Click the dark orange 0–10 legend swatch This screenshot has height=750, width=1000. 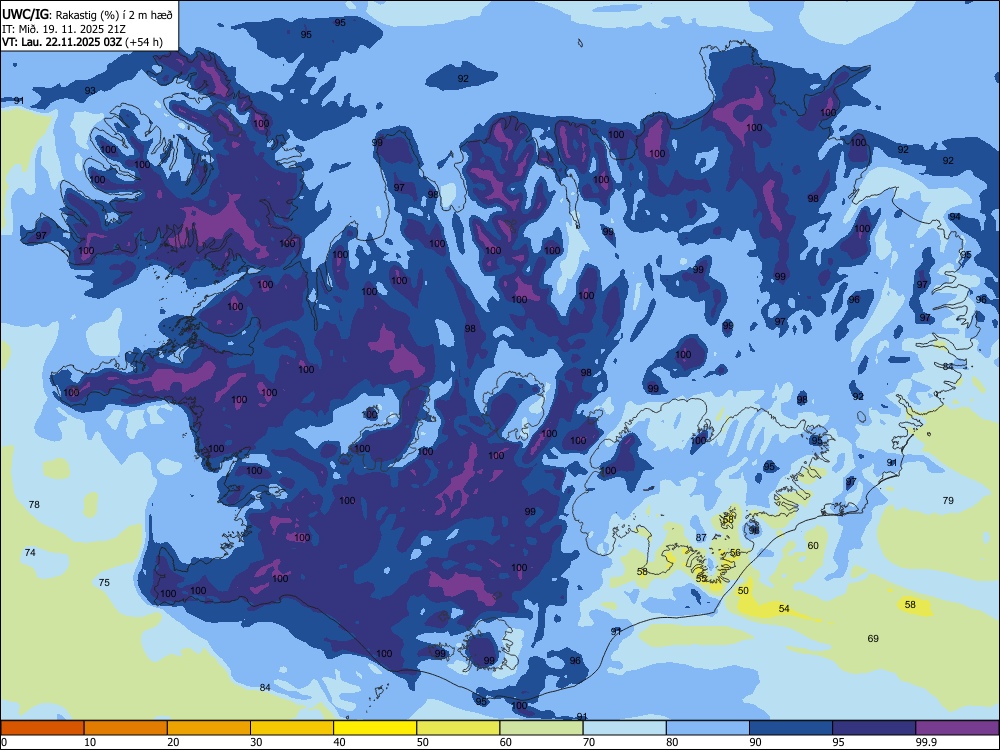pos(42,728)
